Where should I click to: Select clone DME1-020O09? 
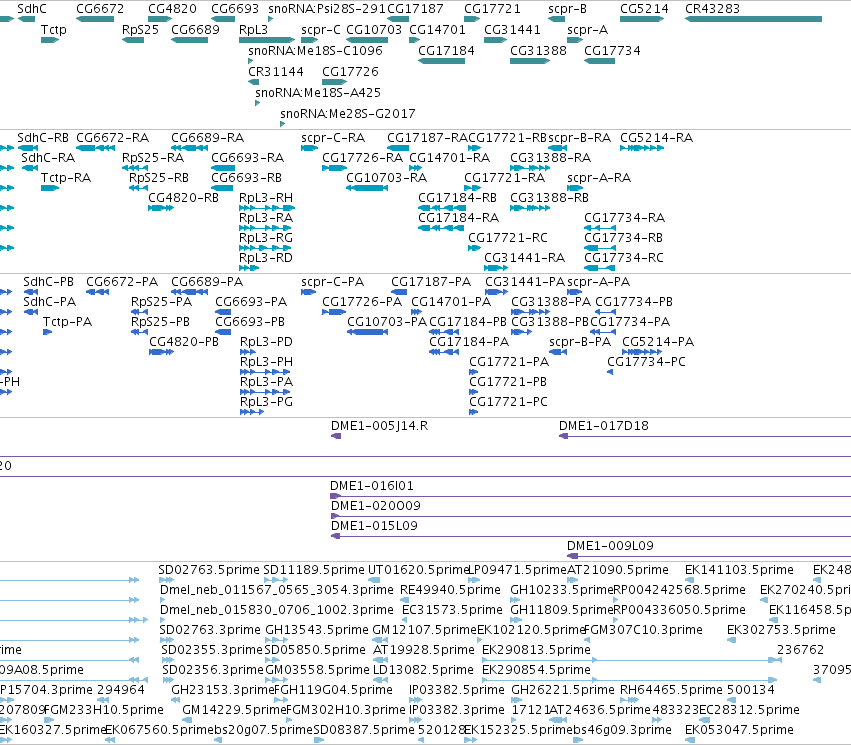pos(376,506)
